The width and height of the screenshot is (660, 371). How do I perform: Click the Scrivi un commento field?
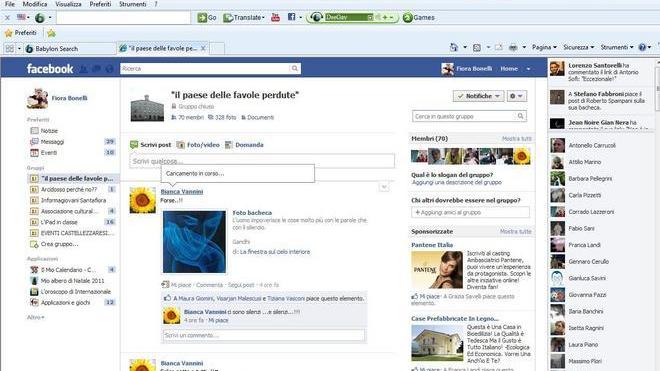pos(263,335)
